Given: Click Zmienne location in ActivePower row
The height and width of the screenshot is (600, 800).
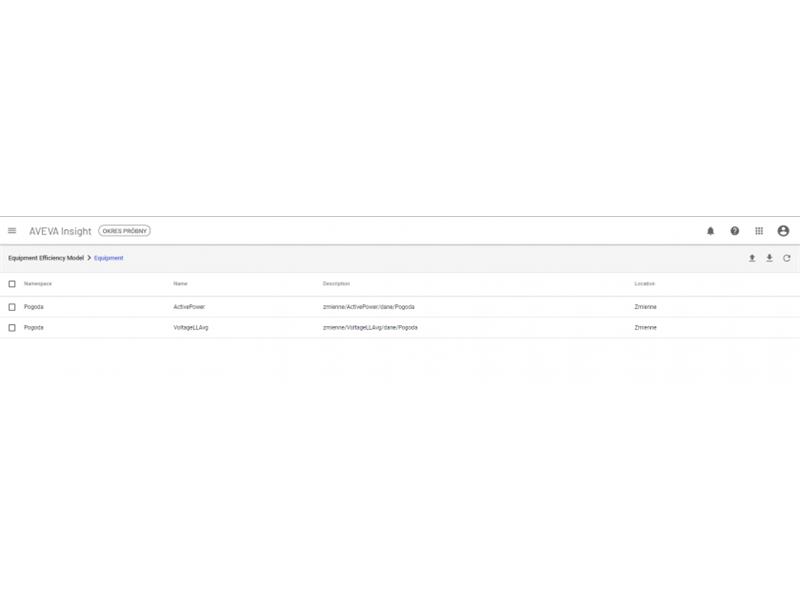Looking at the screenshot, I should coord(645,307).
